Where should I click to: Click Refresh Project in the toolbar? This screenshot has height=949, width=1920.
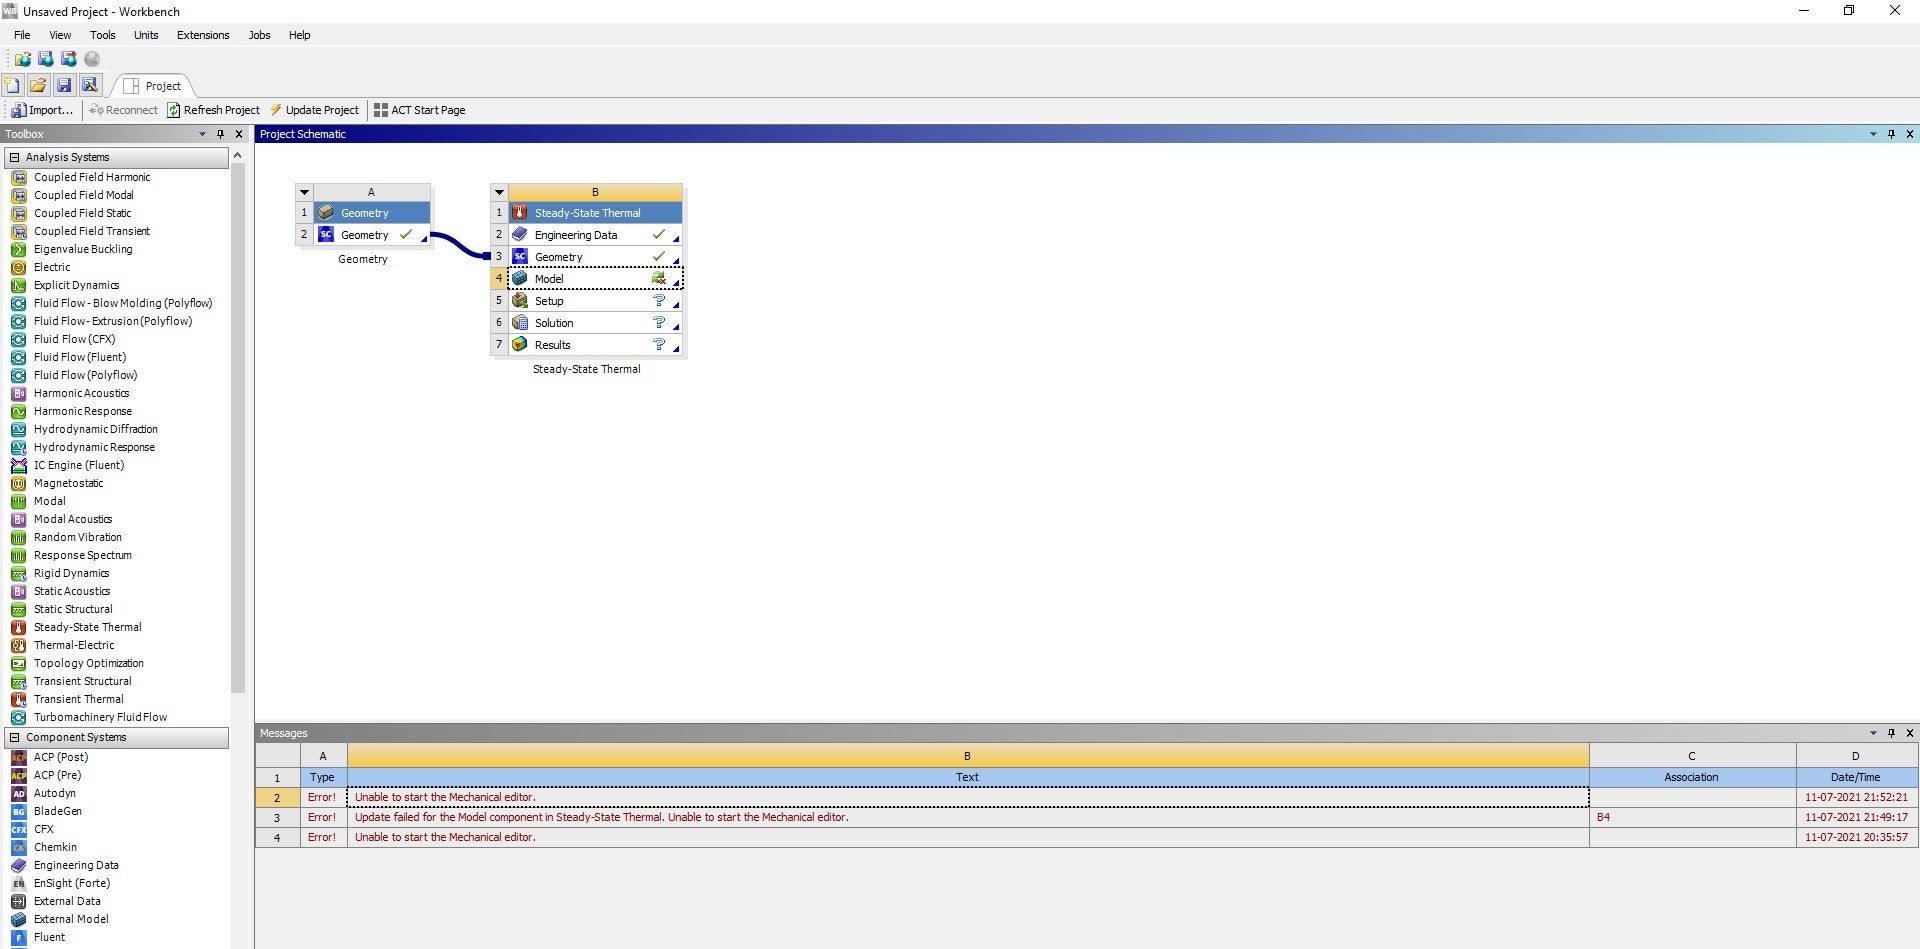pos(213,110)
